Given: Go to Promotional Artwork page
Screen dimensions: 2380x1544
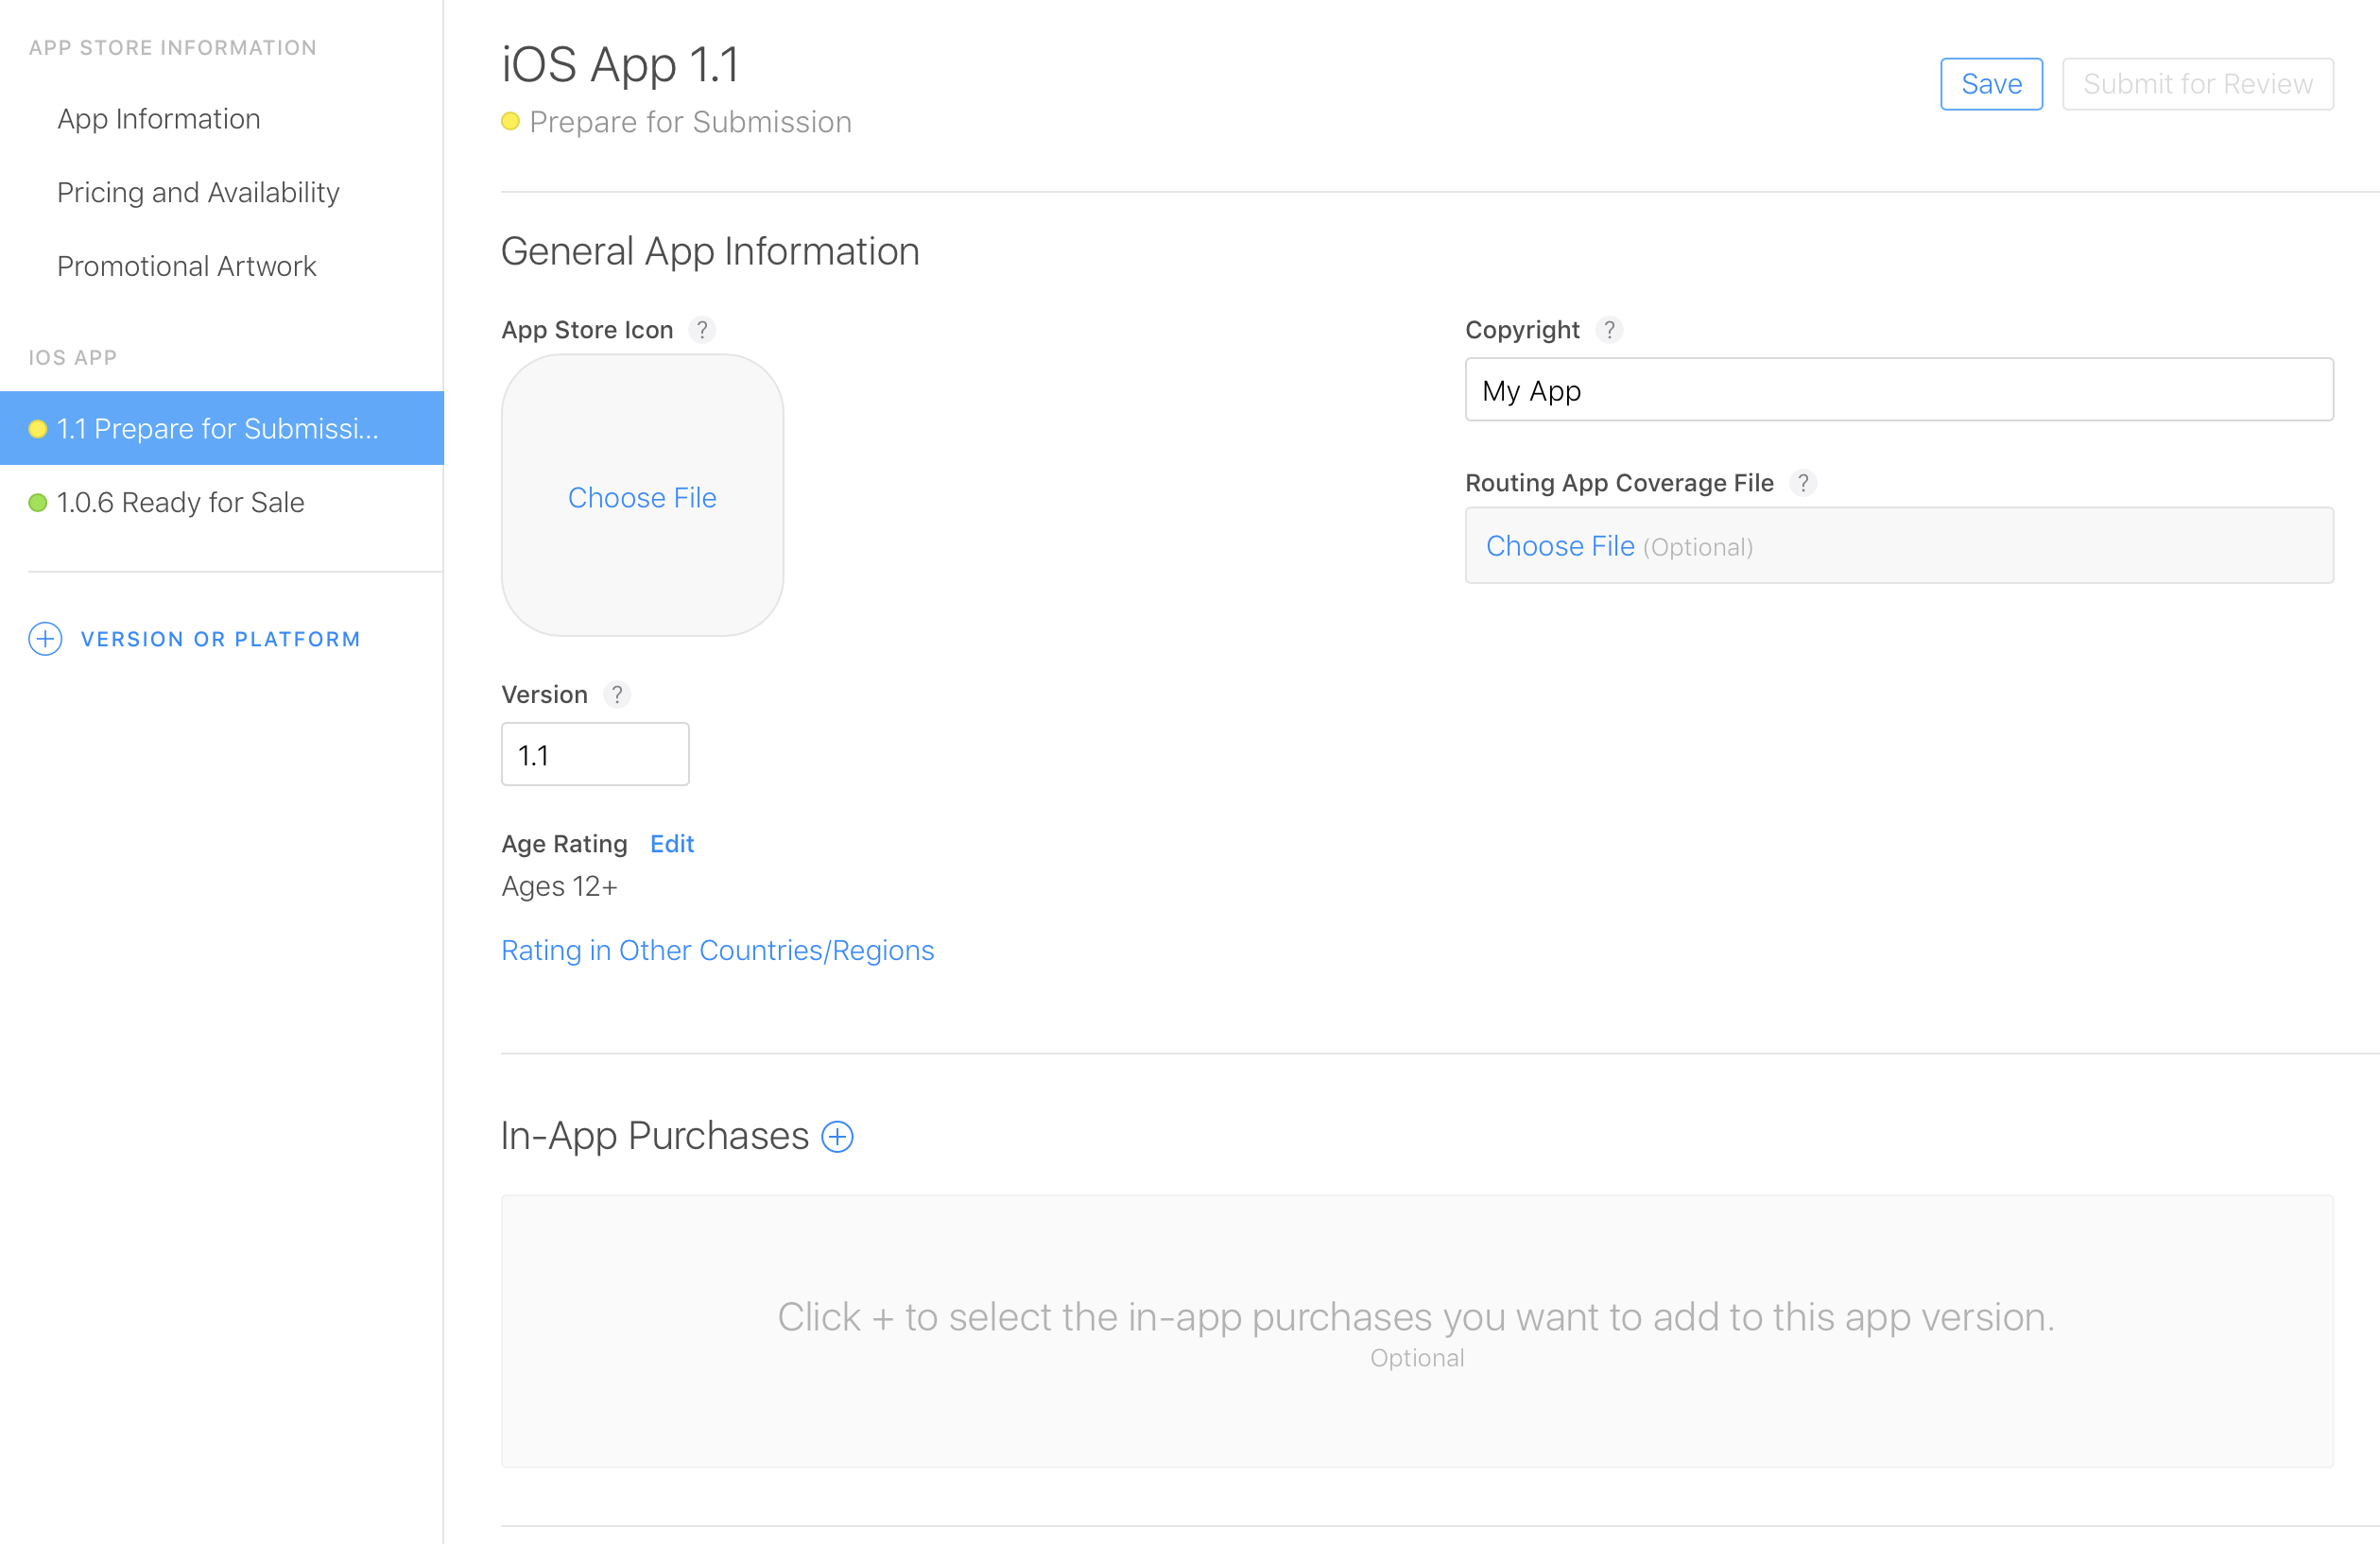Looking at the screenshot, I should 186,266.
